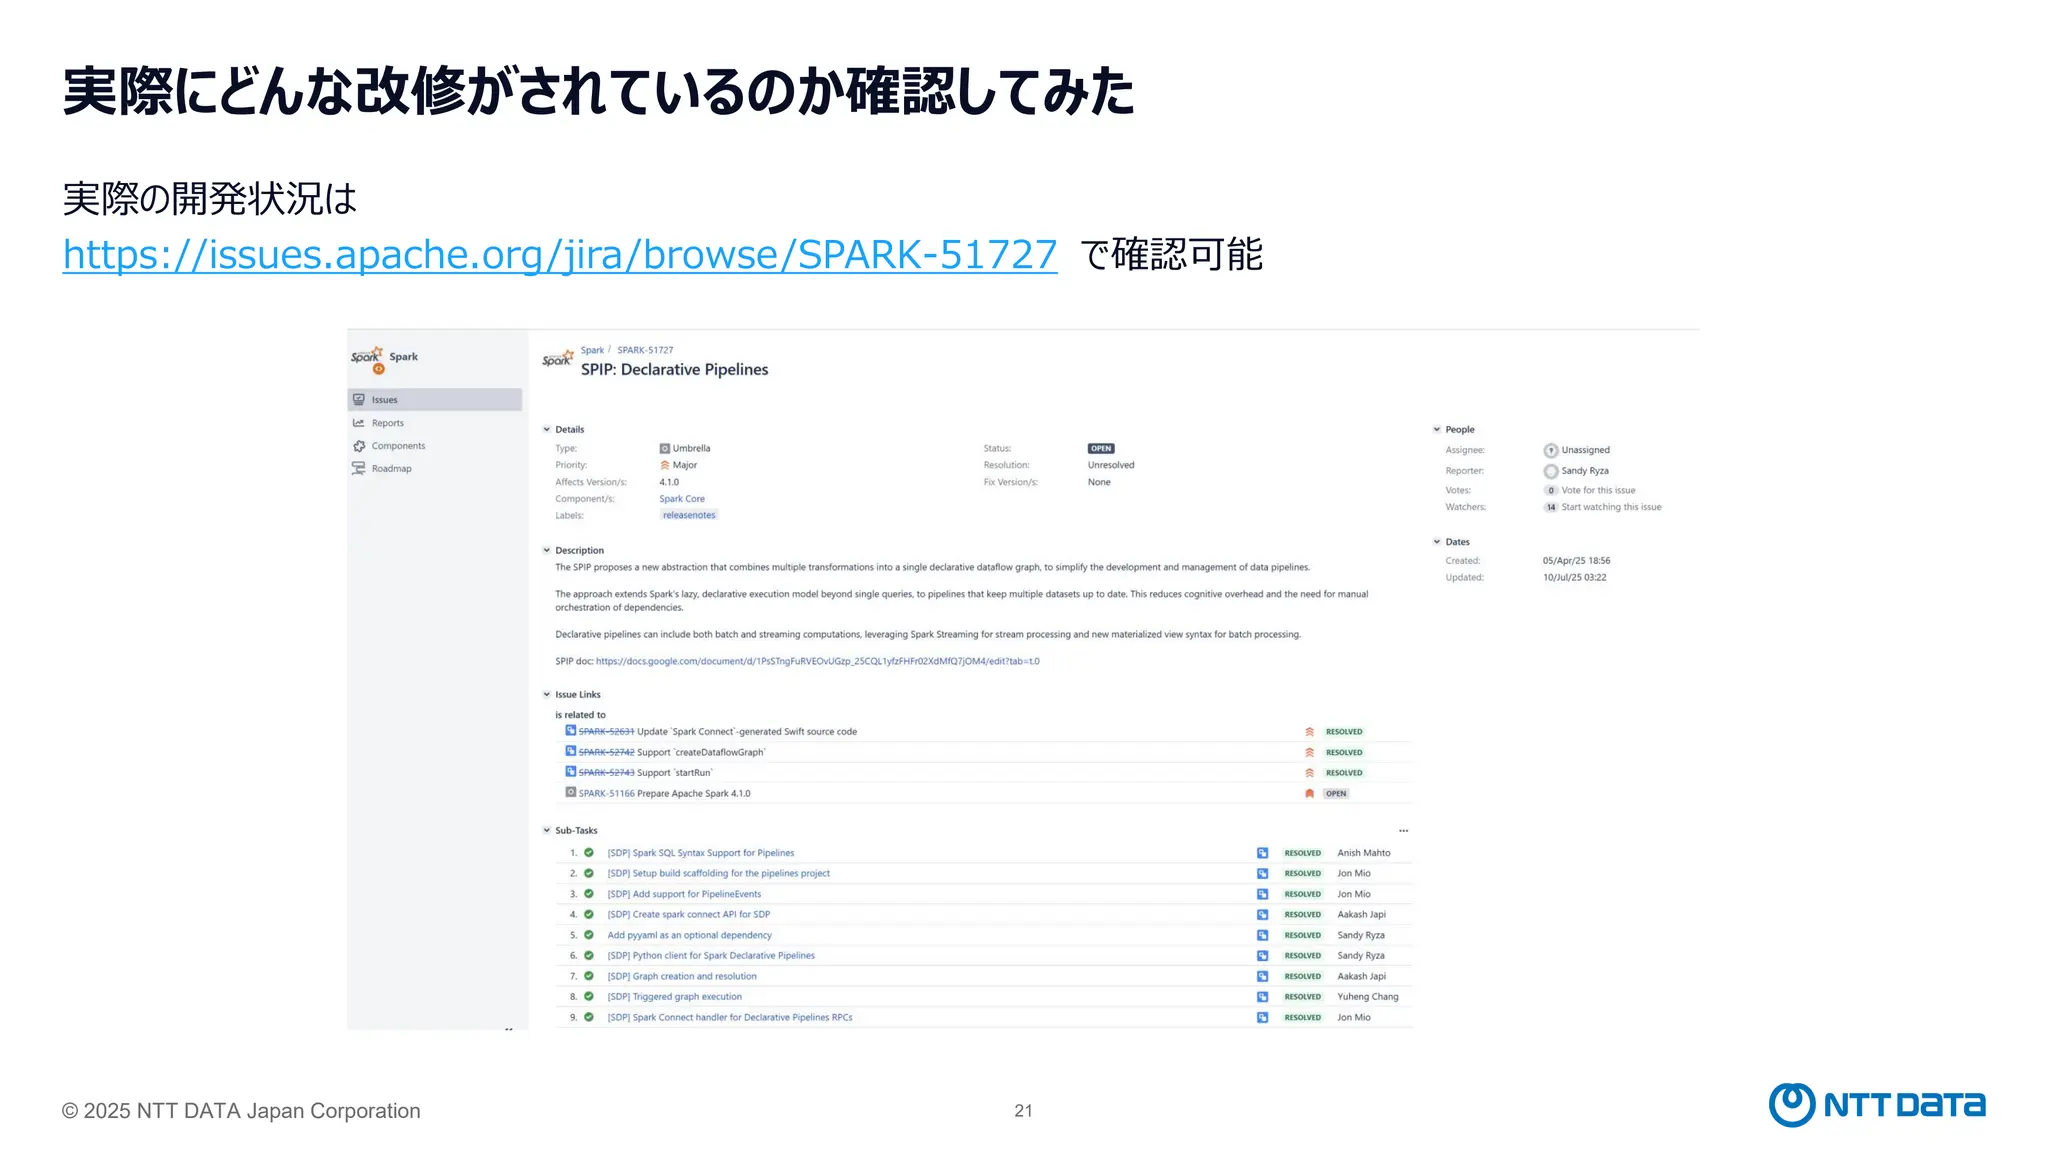The width and height of the screenshot is (2048, 1152).
Task: Click the Umbrella issue type icon
Action: [x=665, y=448]
